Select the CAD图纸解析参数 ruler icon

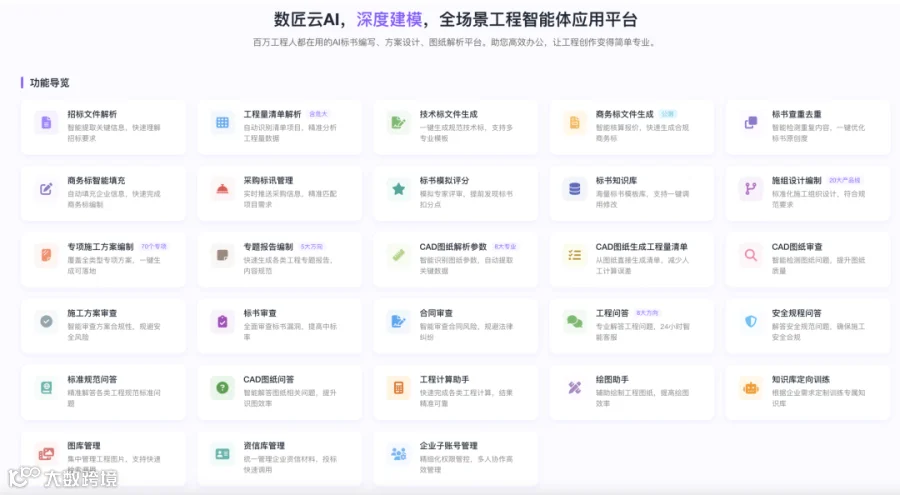point(398,255)
